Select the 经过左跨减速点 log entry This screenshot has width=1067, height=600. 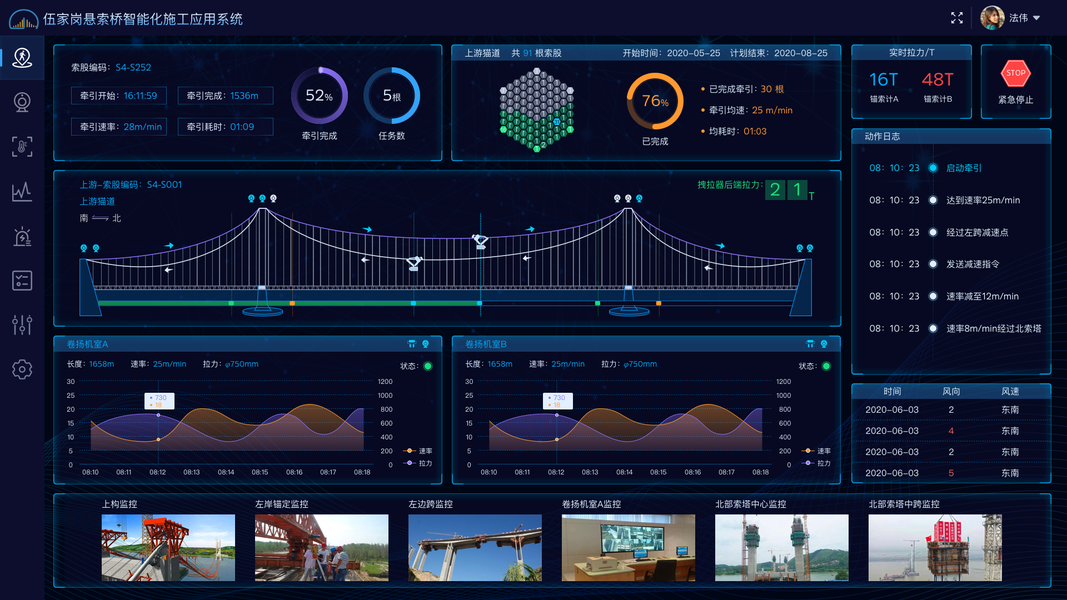(x=977, y=232)
